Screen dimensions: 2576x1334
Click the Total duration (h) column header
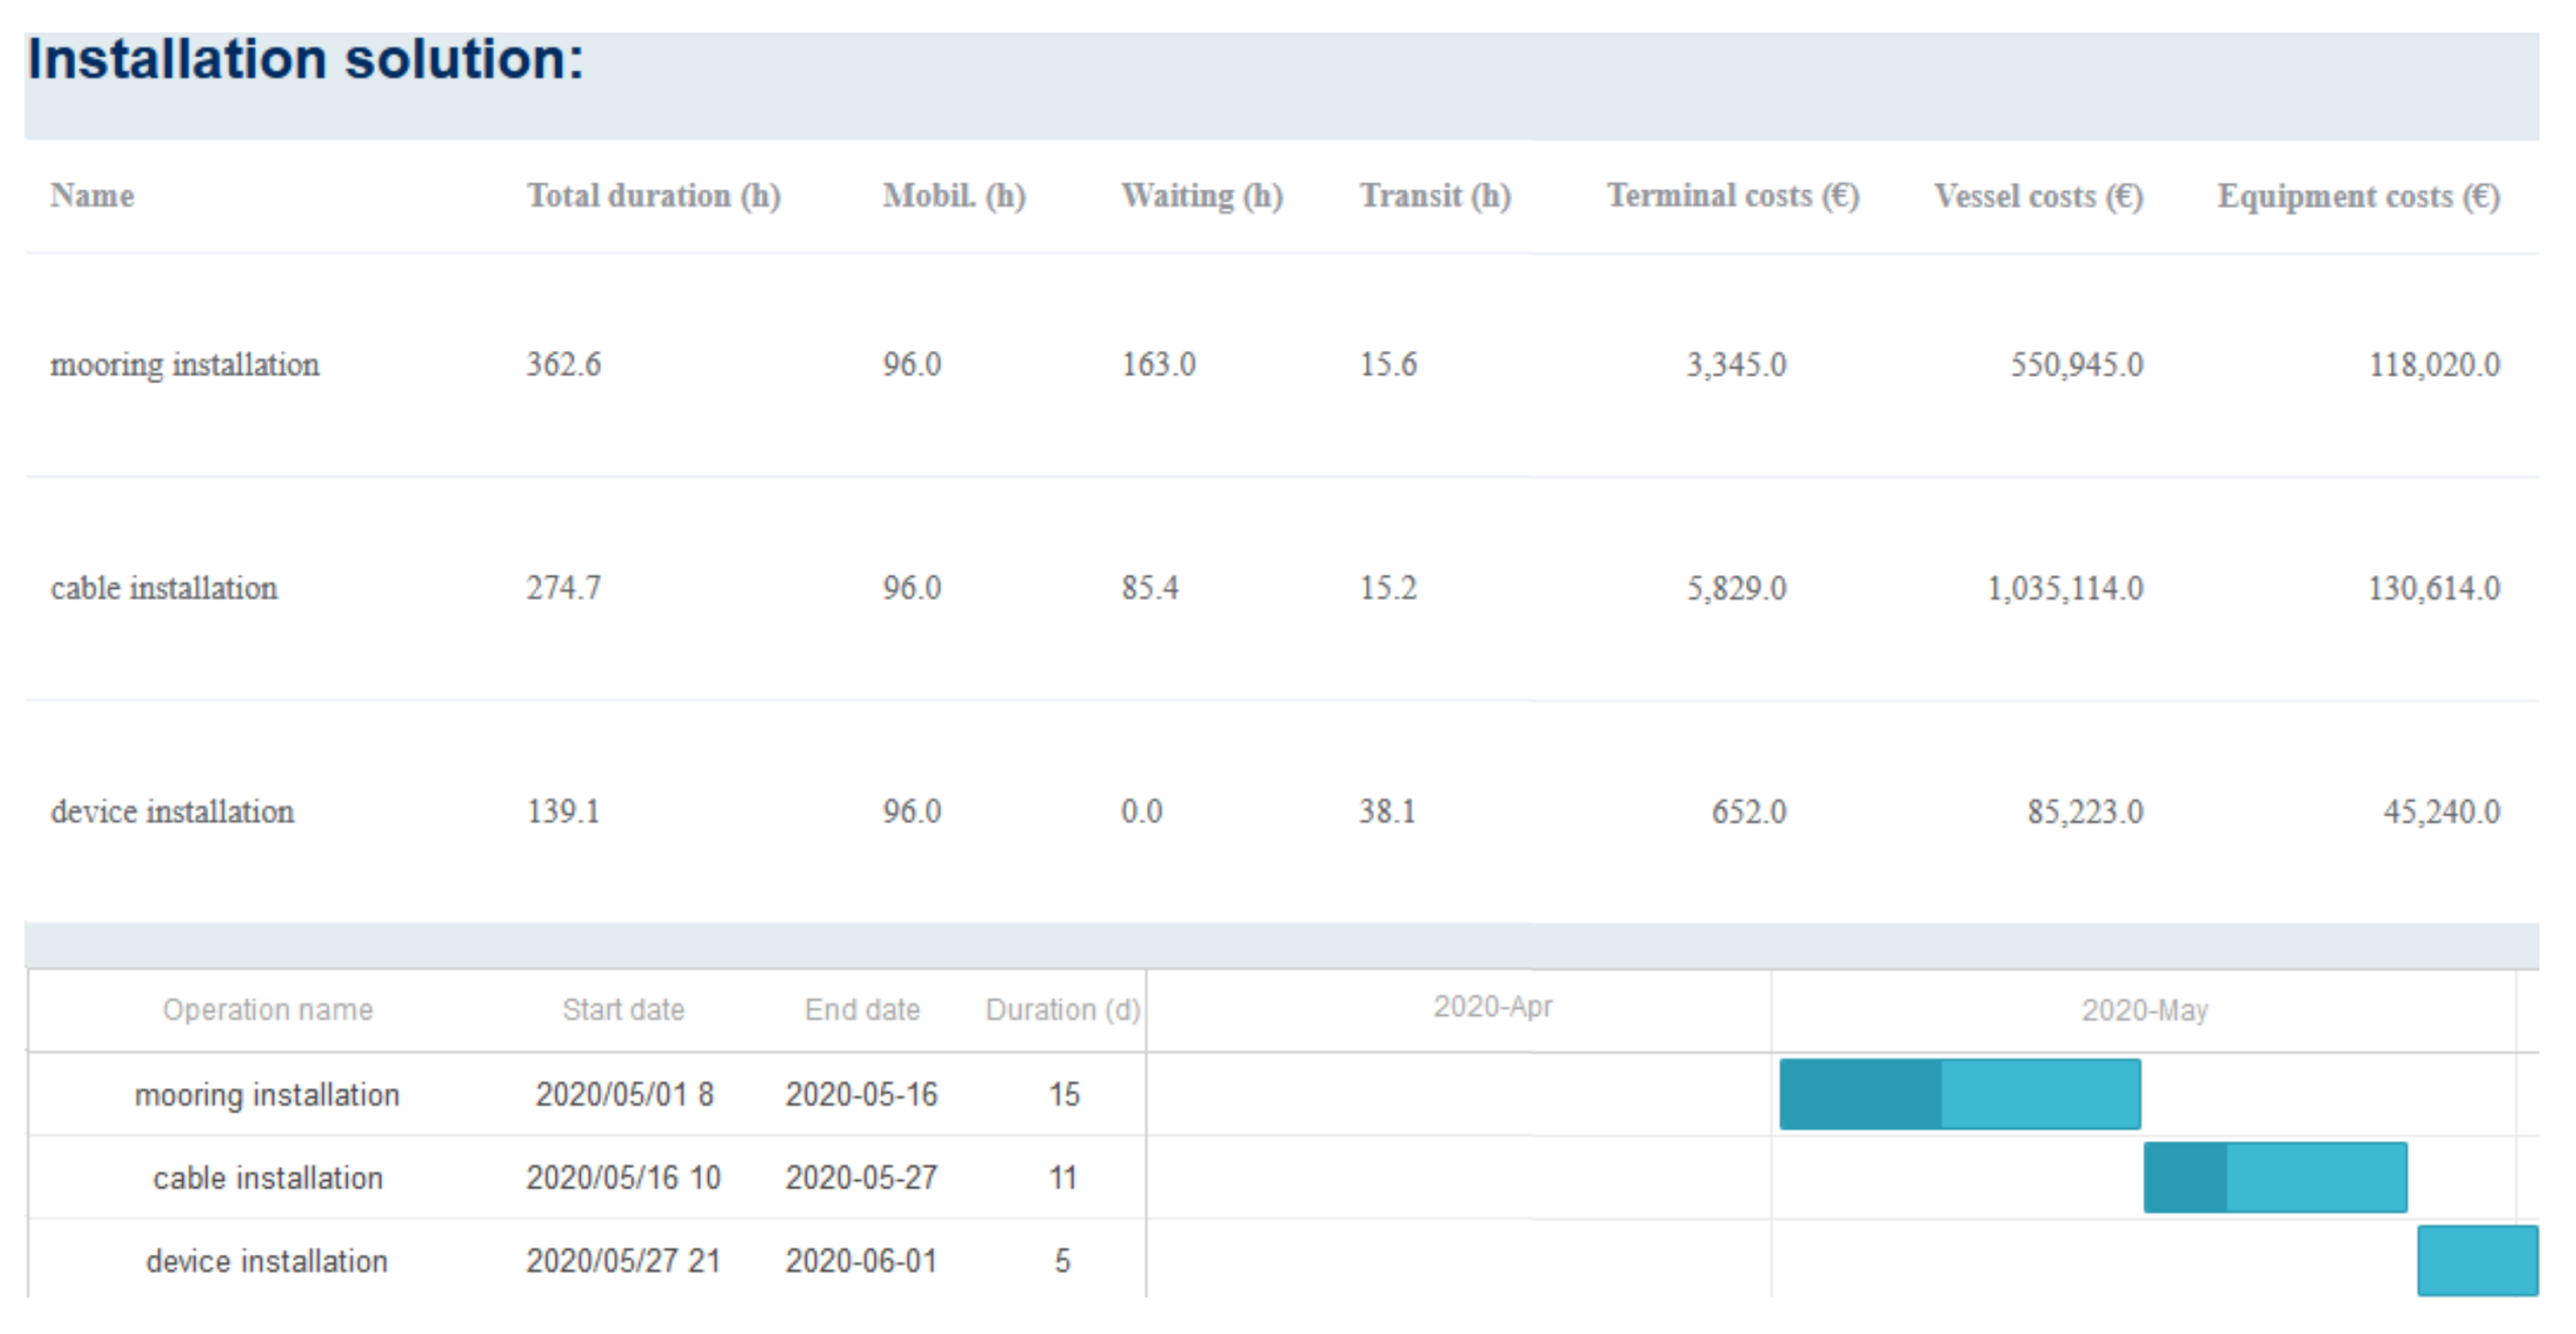coord(653,195)
